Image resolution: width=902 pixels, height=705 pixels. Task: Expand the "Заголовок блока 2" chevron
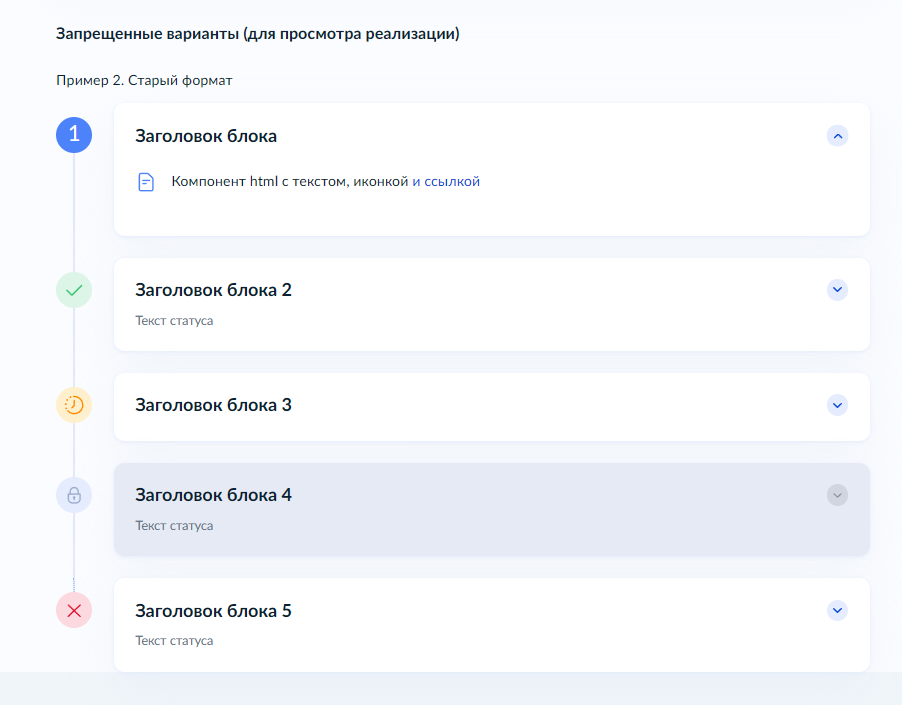click(838, 290)
